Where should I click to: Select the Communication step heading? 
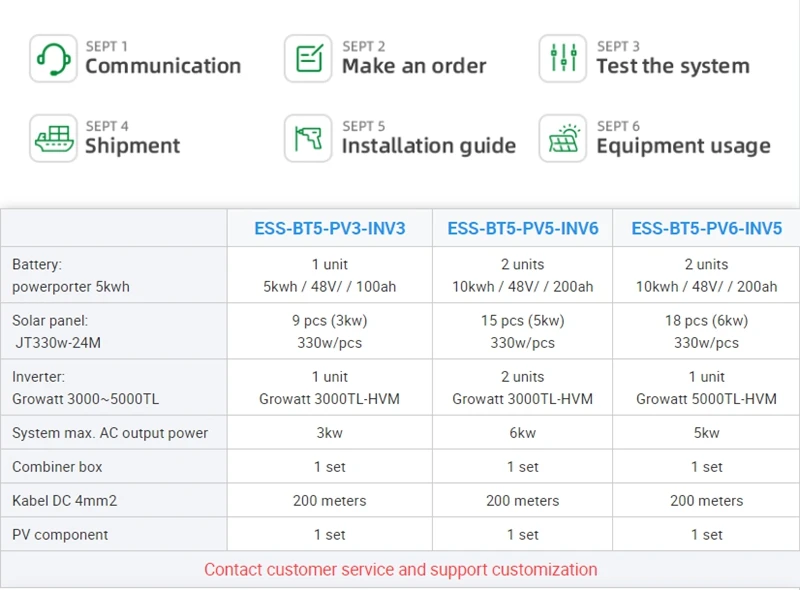click(x=163, y=66)
